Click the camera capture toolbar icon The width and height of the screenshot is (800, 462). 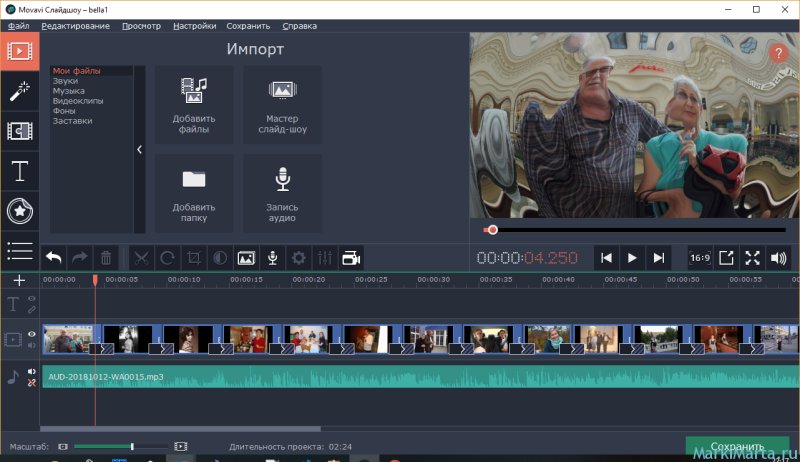coord(351,258)
